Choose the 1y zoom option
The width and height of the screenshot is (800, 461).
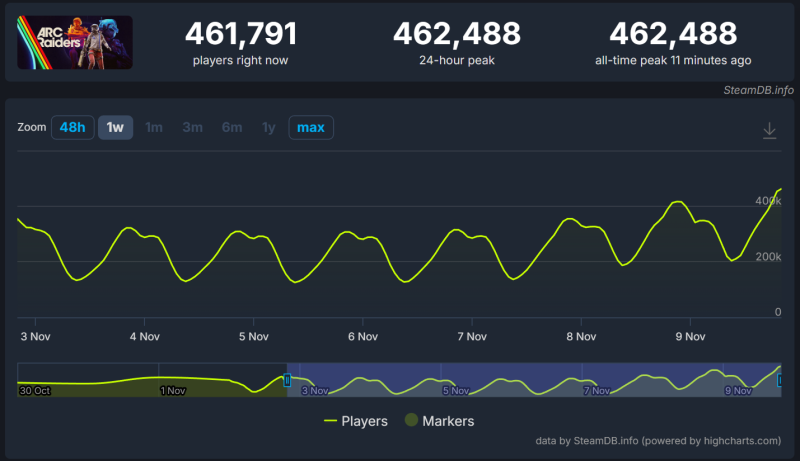(x=268, y=127)
